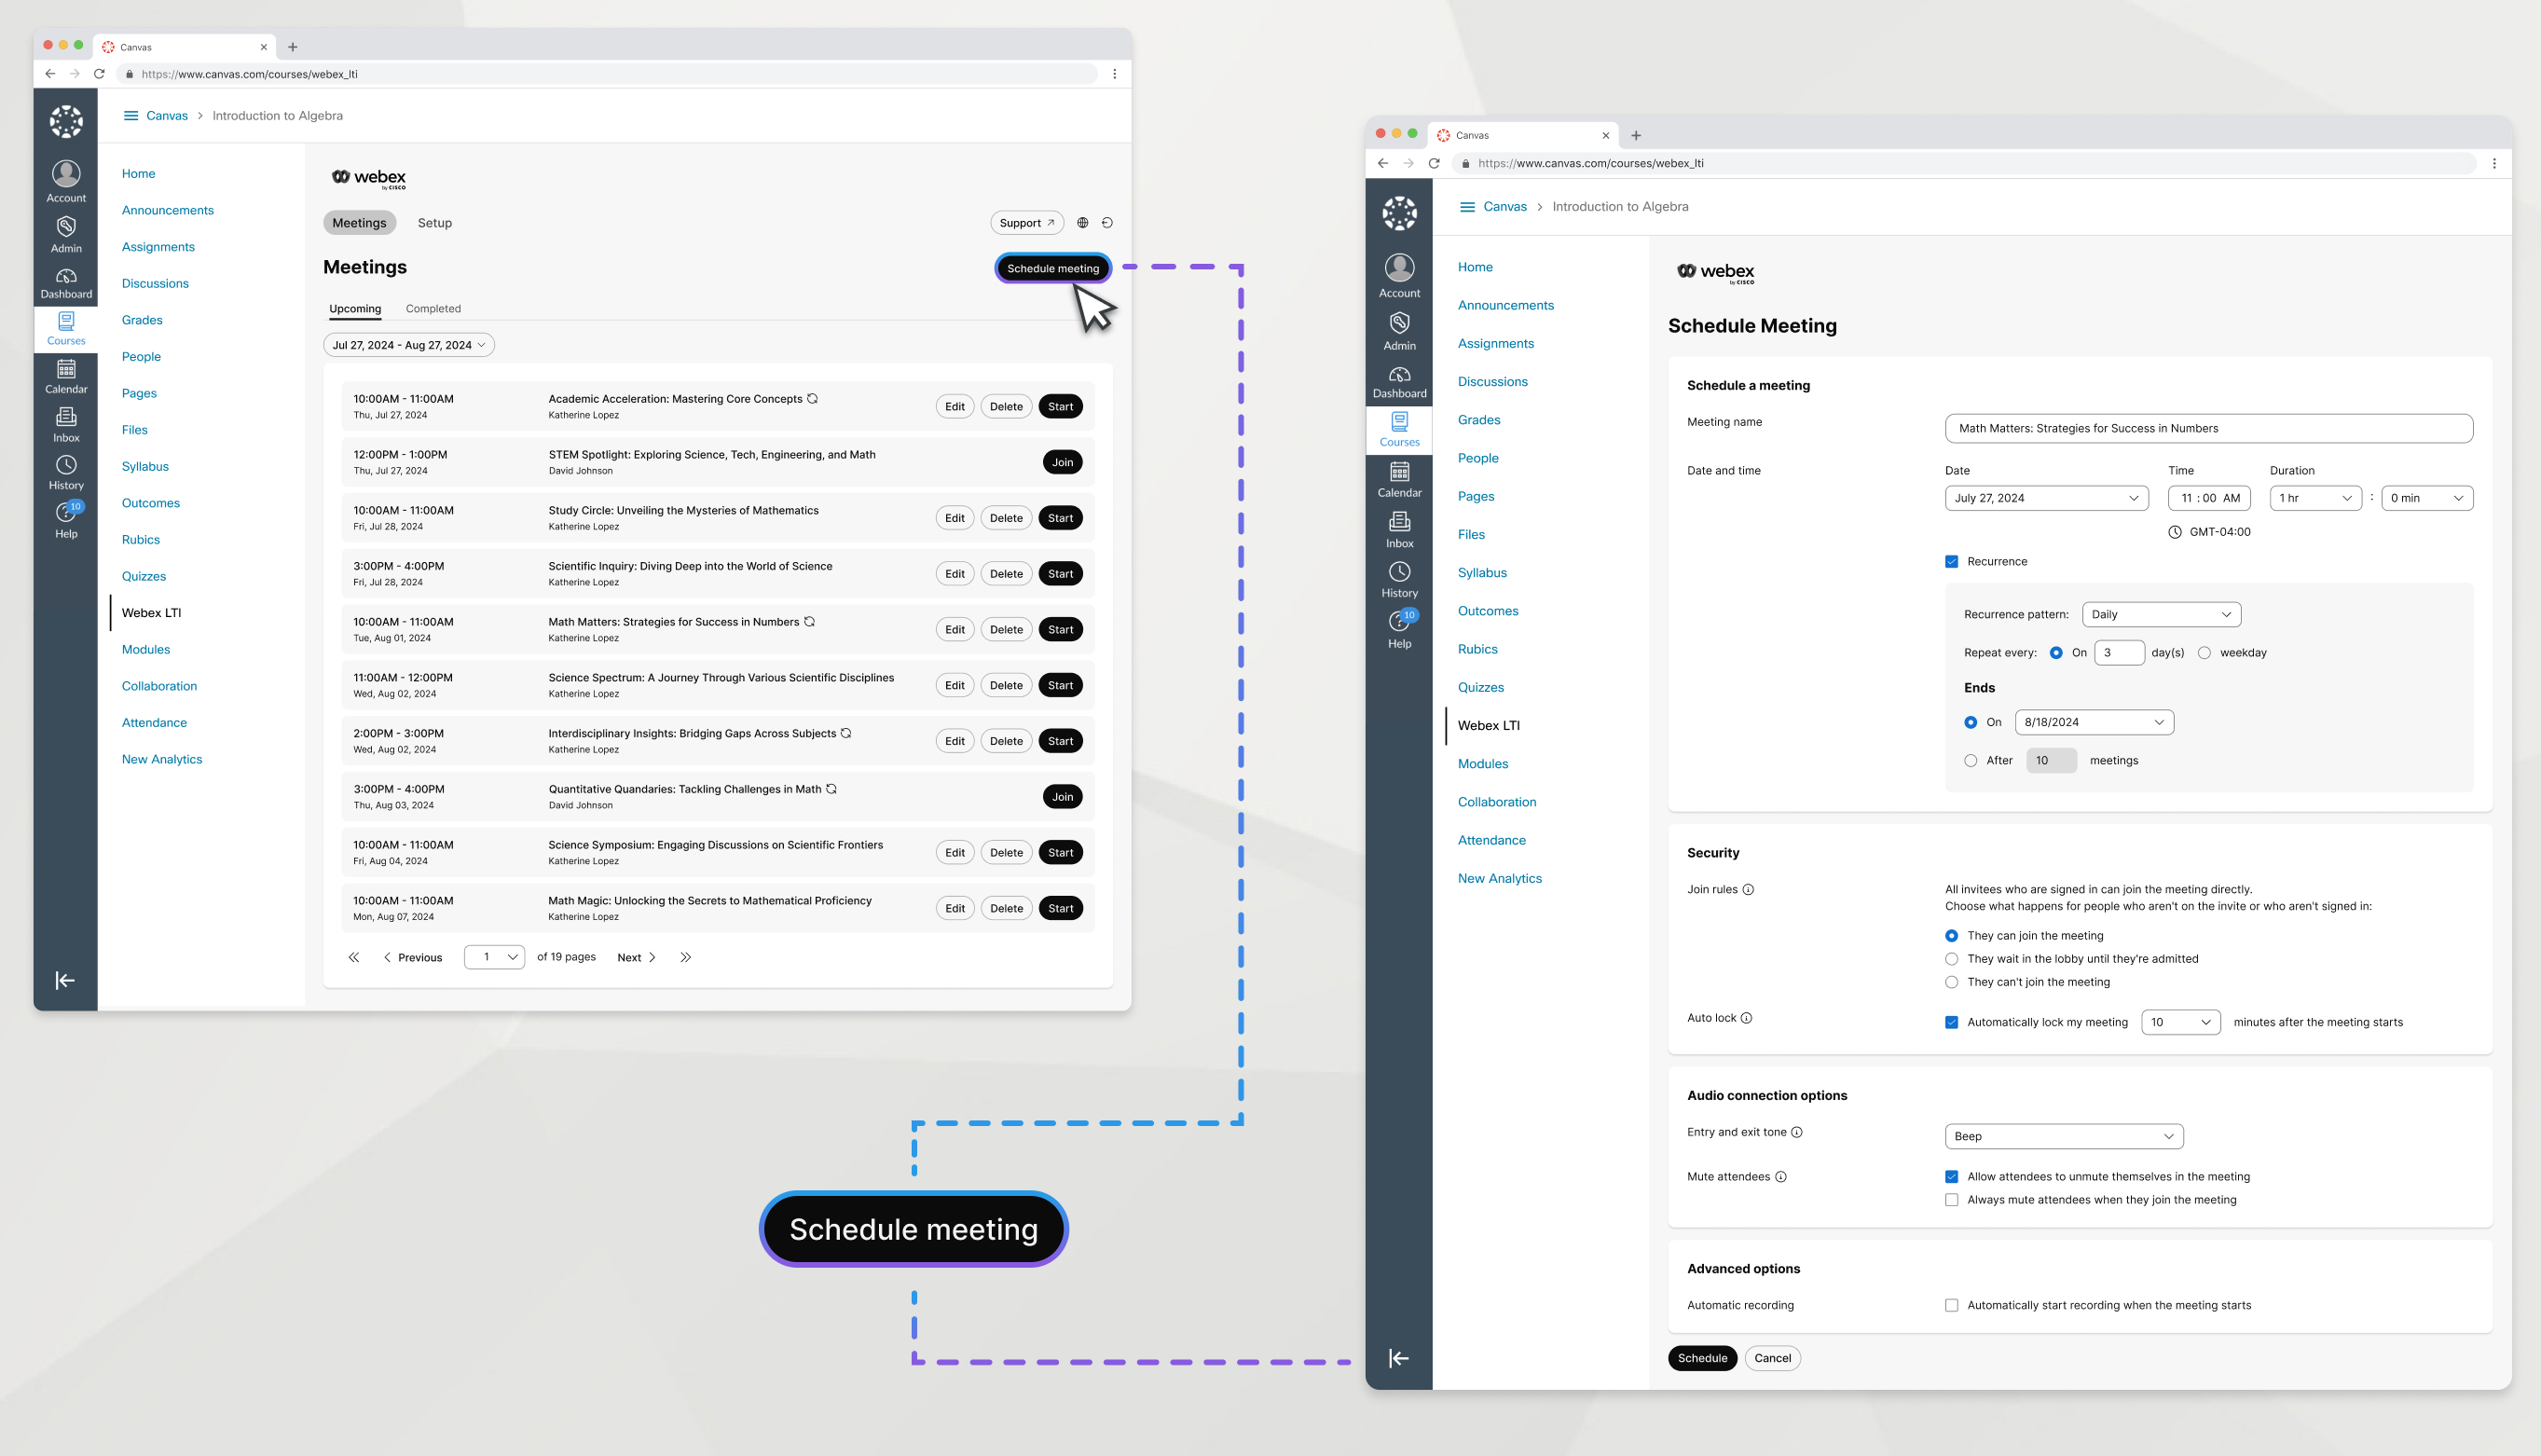Image resolution: width=2541 pixels, height=1456 pixels.
Task: Switch to the Completed meetings tab
Action: (x=433, y=308)
